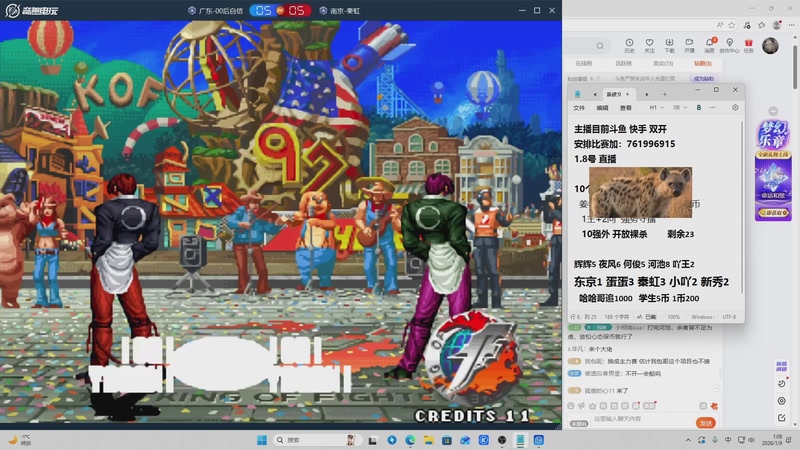The width and height of the screenshot is (800, 450).
Task: Open the 创作中心 creator center icon
Action: pos(729,45)
